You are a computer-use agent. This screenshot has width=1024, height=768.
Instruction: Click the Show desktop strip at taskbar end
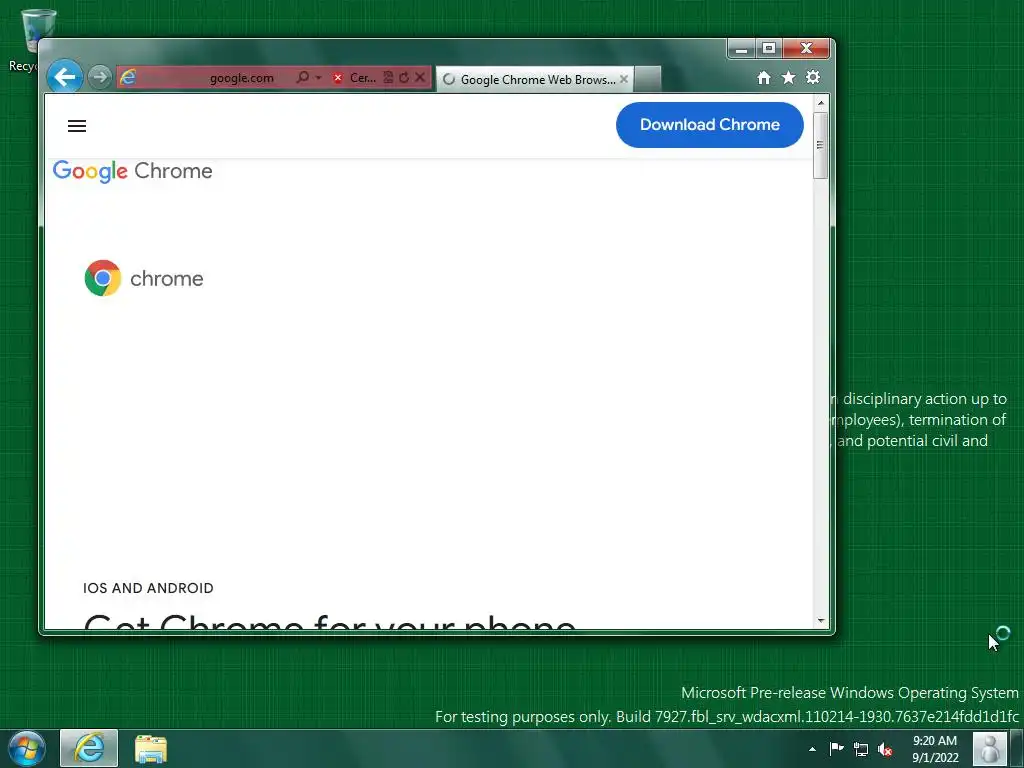click(1017, 748)
